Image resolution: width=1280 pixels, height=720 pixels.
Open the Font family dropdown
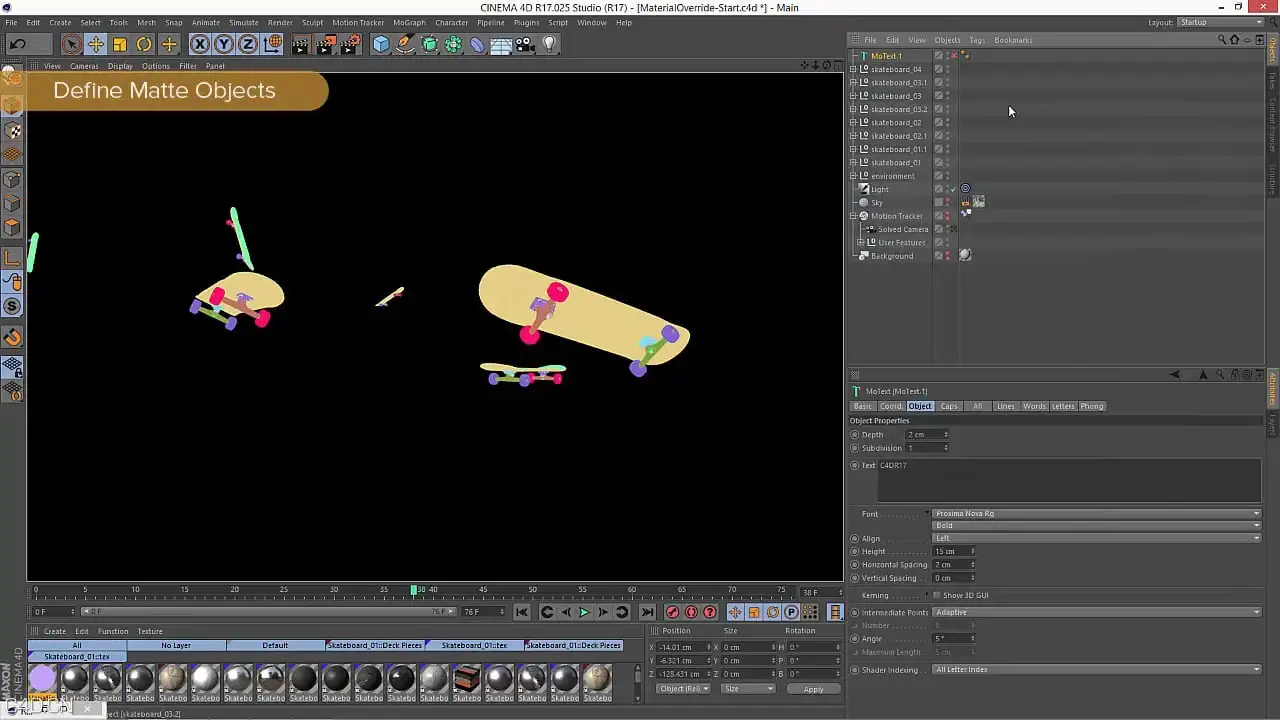coord(1096,513)
